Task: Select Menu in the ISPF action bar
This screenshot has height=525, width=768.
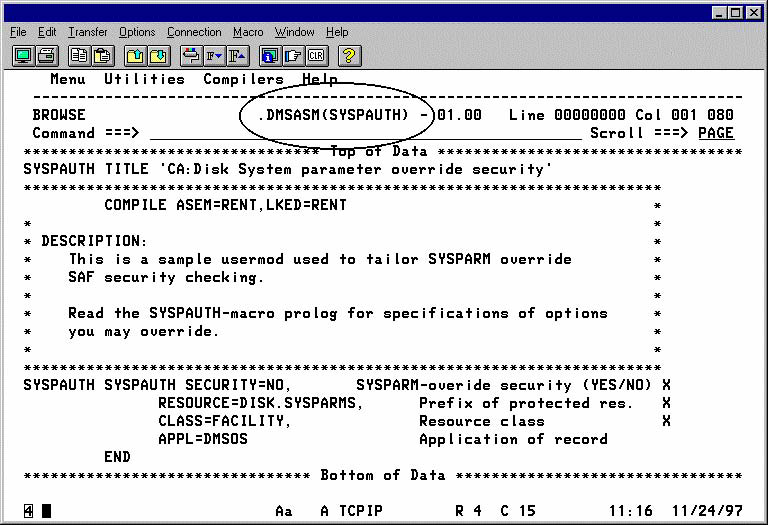Action: [x=68, y=79]
